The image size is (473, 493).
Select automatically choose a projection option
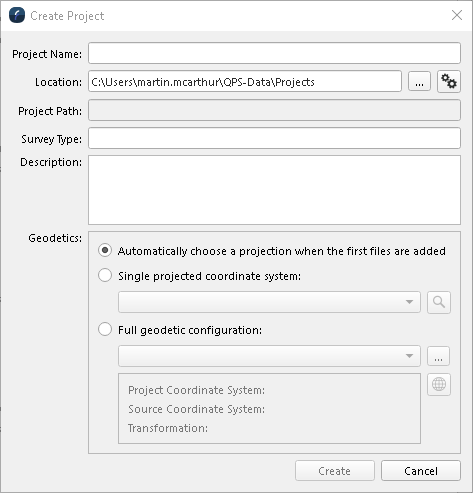click(x=105, y=250)
